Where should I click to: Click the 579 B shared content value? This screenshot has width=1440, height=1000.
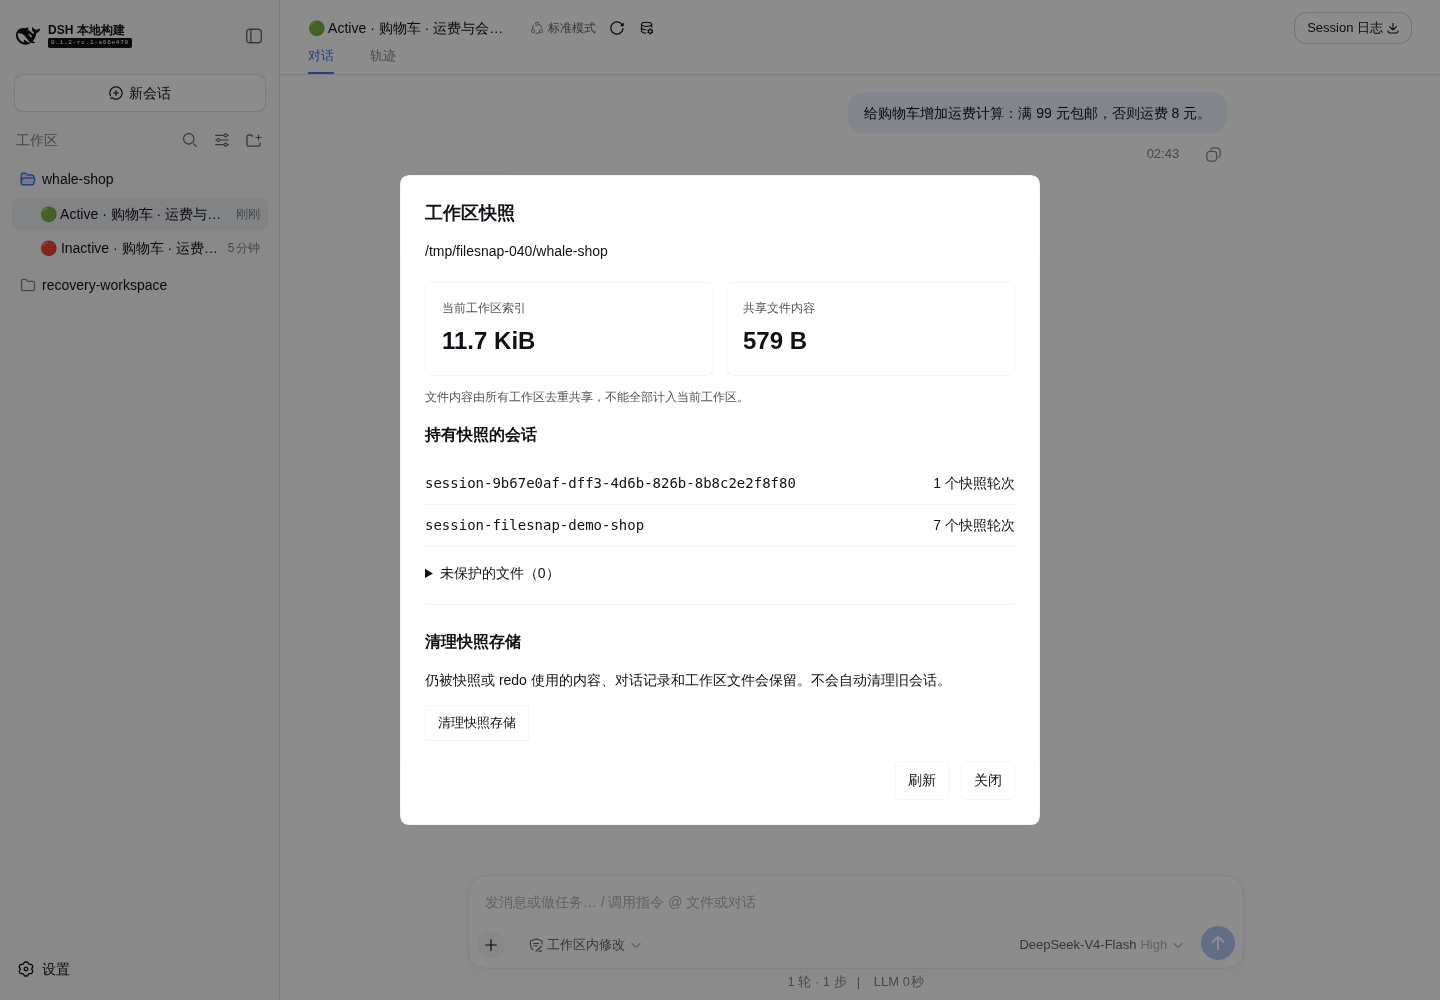tap(775, 341)
